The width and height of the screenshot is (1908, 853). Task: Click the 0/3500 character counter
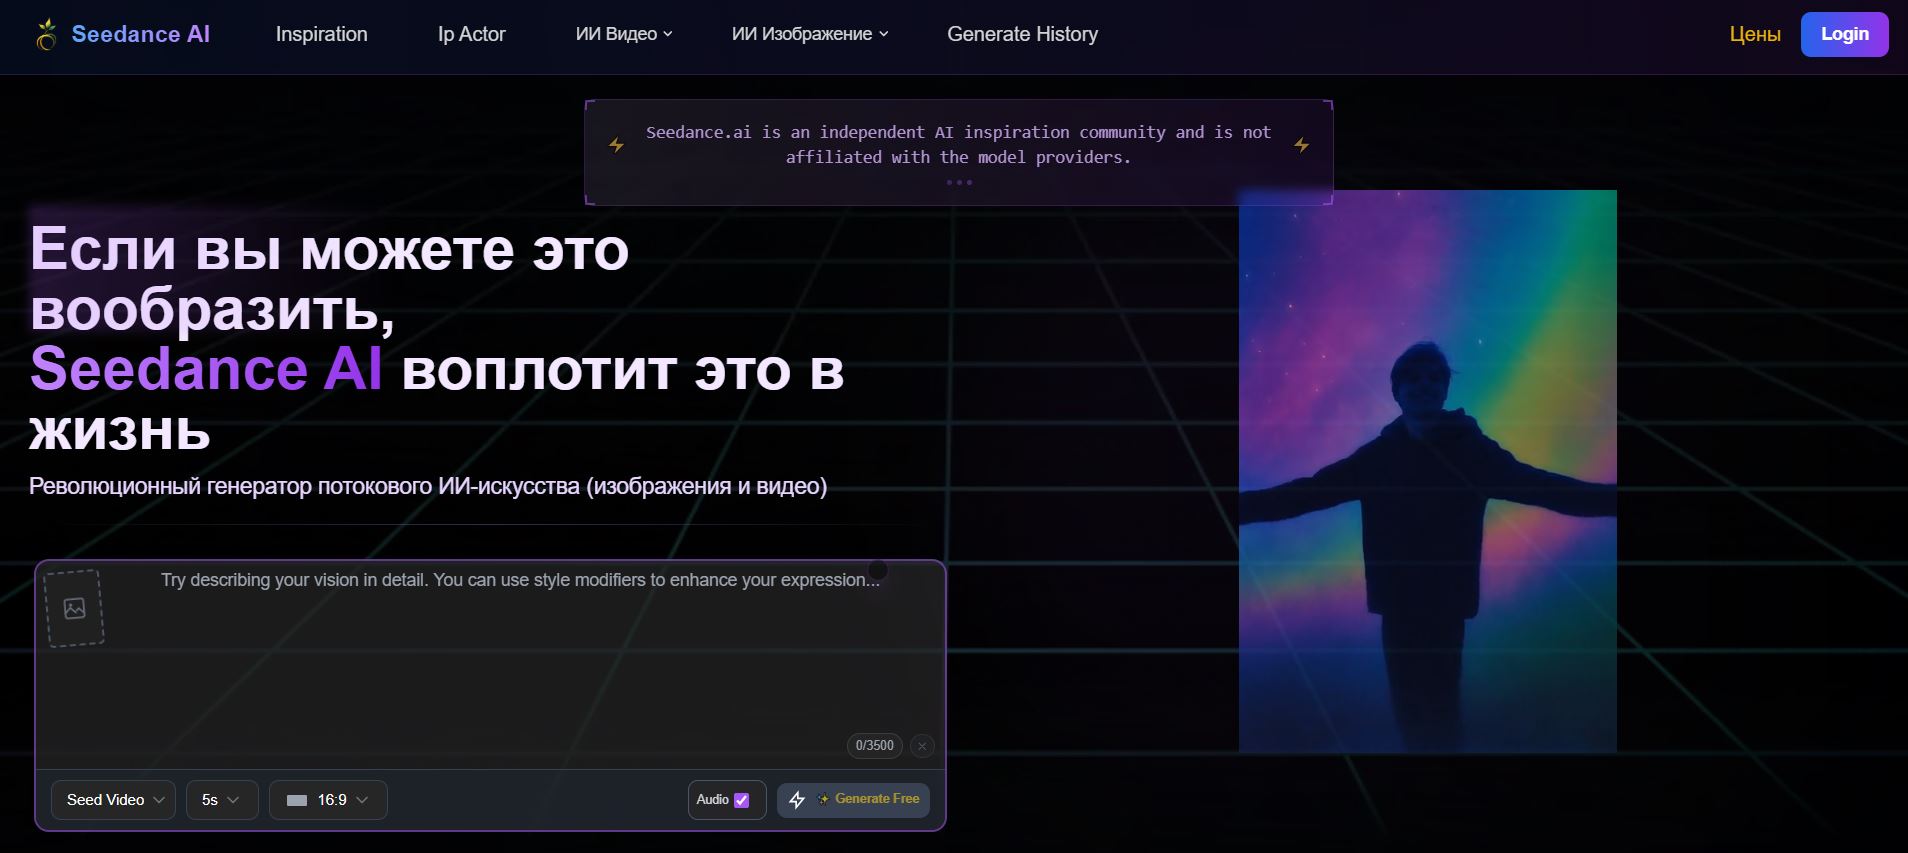[874, 746]
